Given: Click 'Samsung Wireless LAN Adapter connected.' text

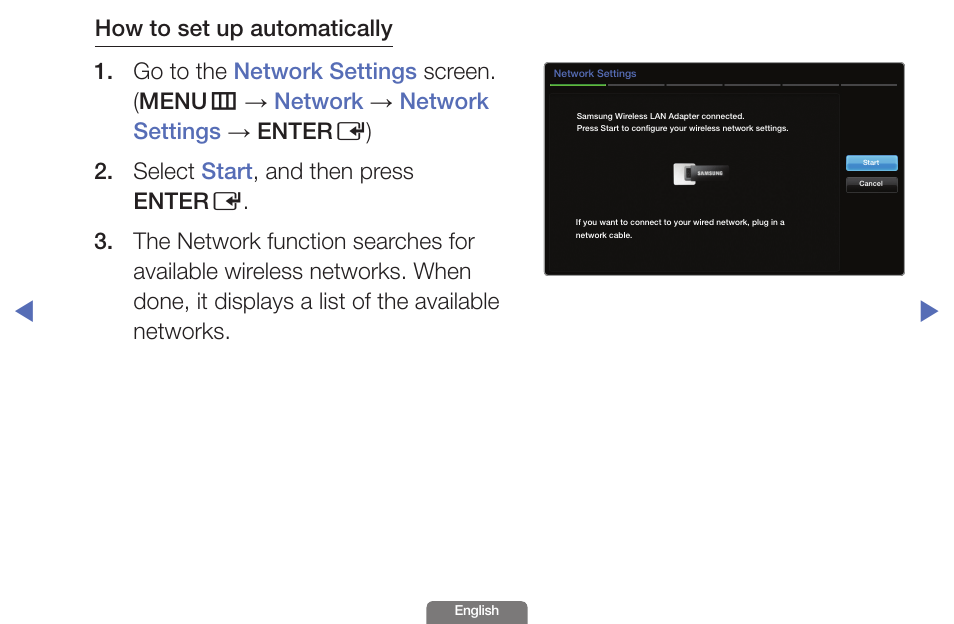Looking at the screenshot, I should pos(660,116).
